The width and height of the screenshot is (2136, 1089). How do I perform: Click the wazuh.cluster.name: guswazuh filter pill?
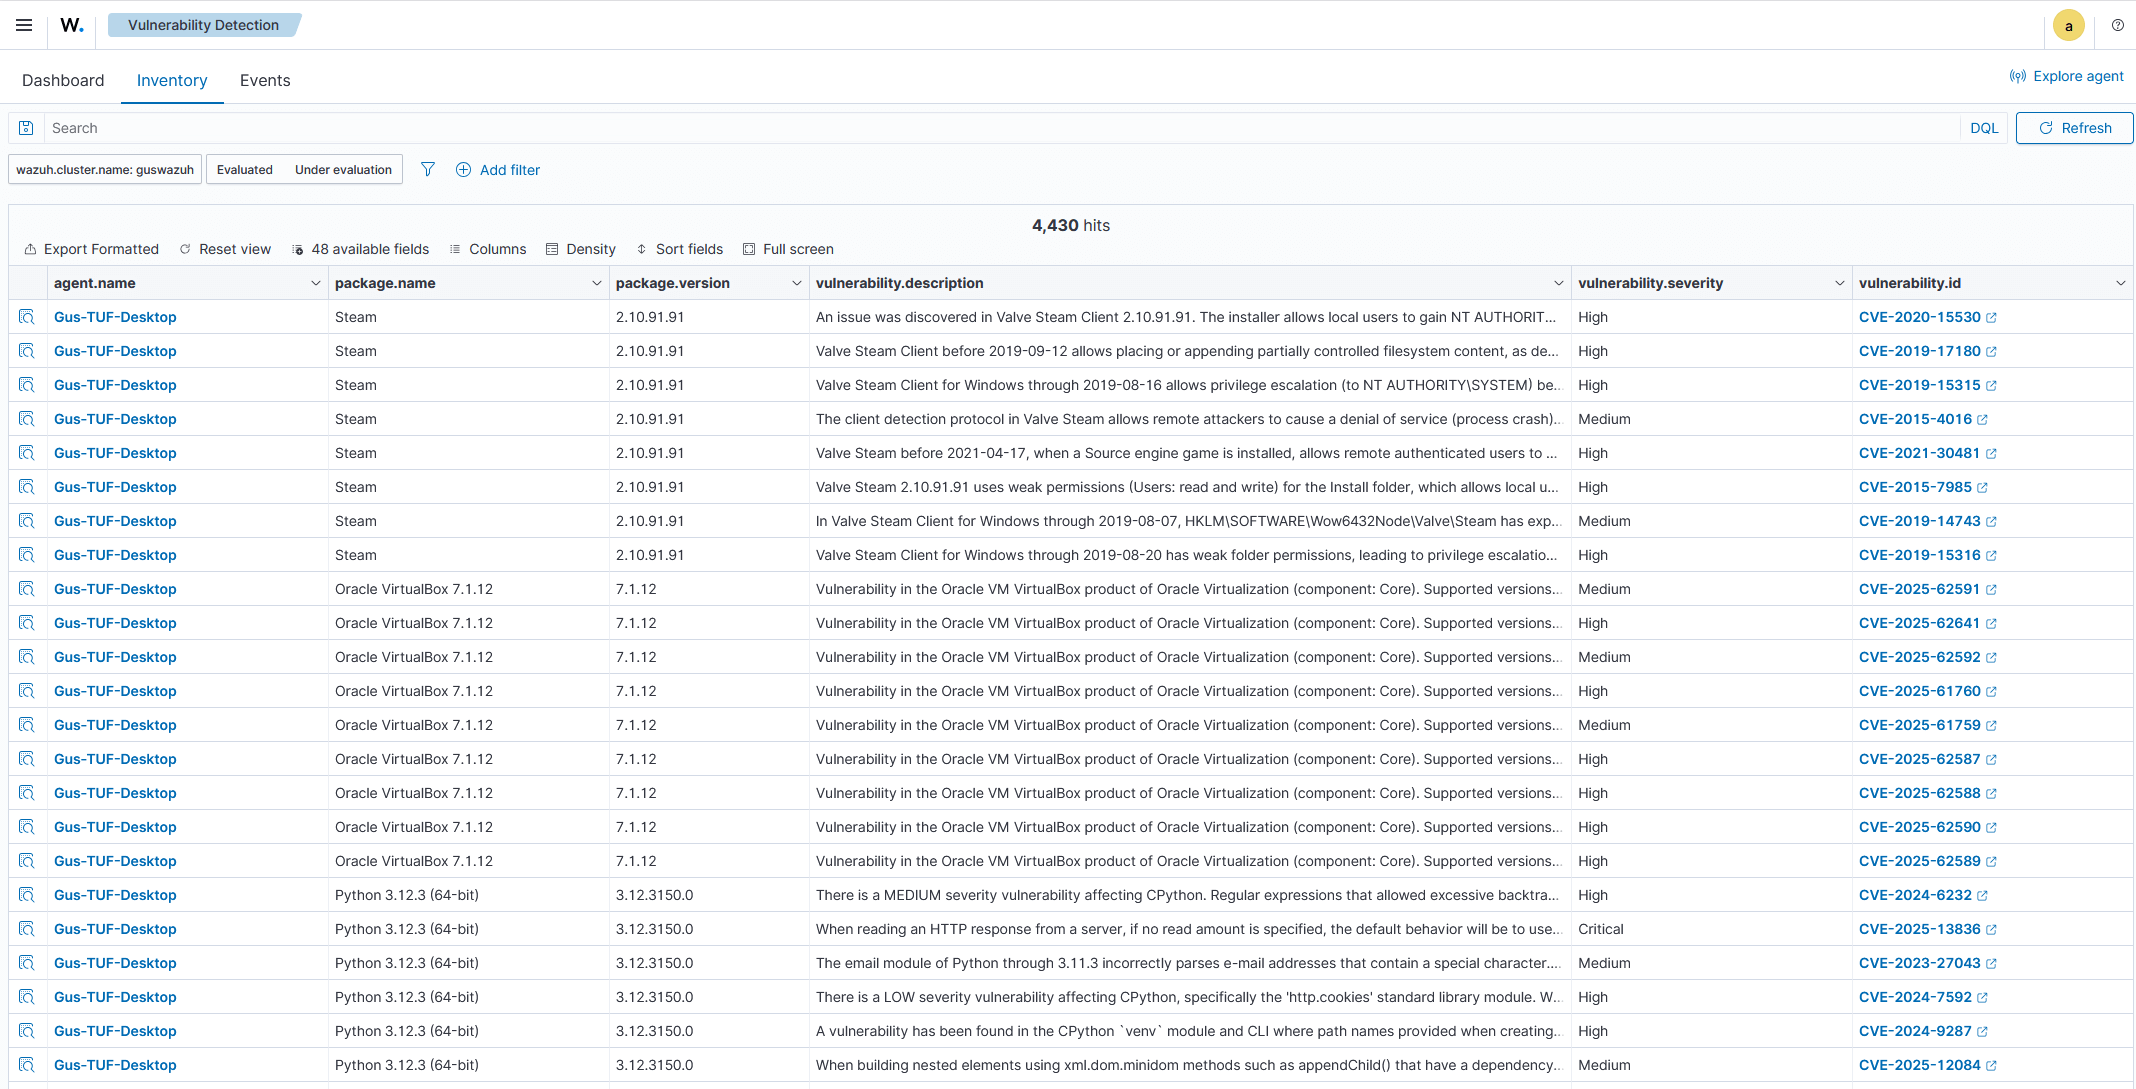tap(105, 170)
